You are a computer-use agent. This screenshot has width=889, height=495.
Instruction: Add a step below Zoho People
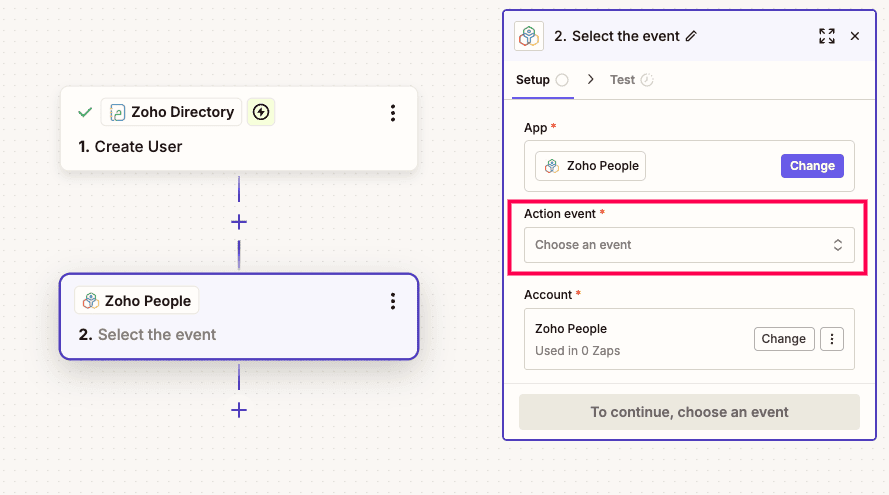[239, 410]
